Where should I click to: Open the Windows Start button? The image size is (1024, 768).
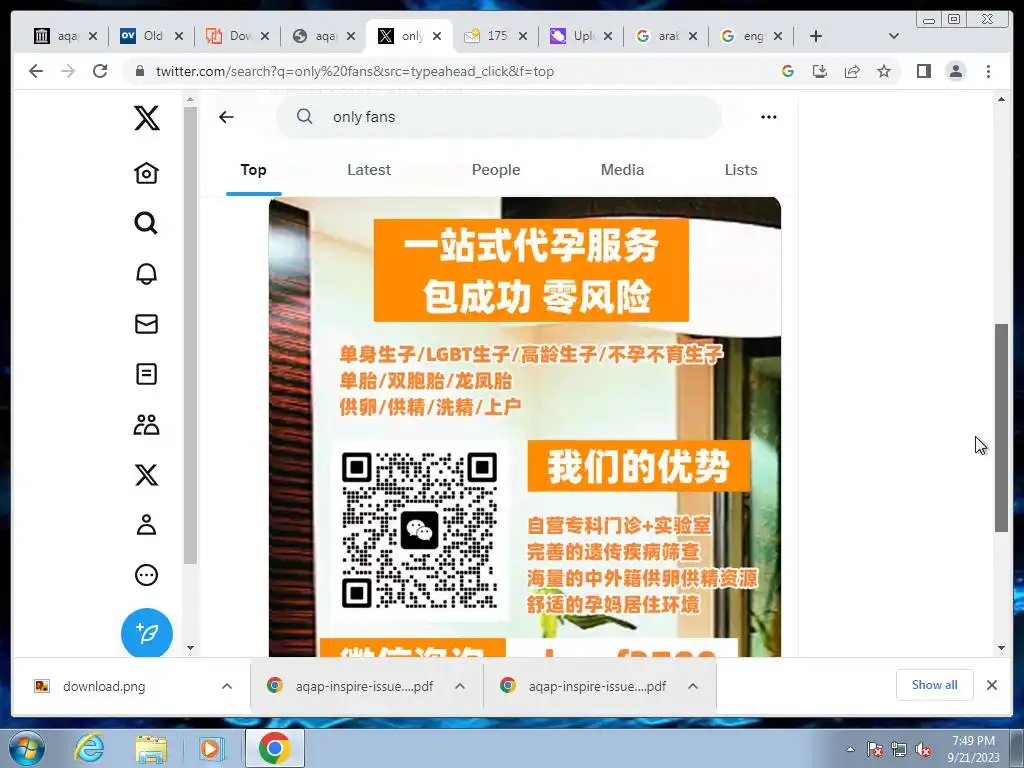27,748
